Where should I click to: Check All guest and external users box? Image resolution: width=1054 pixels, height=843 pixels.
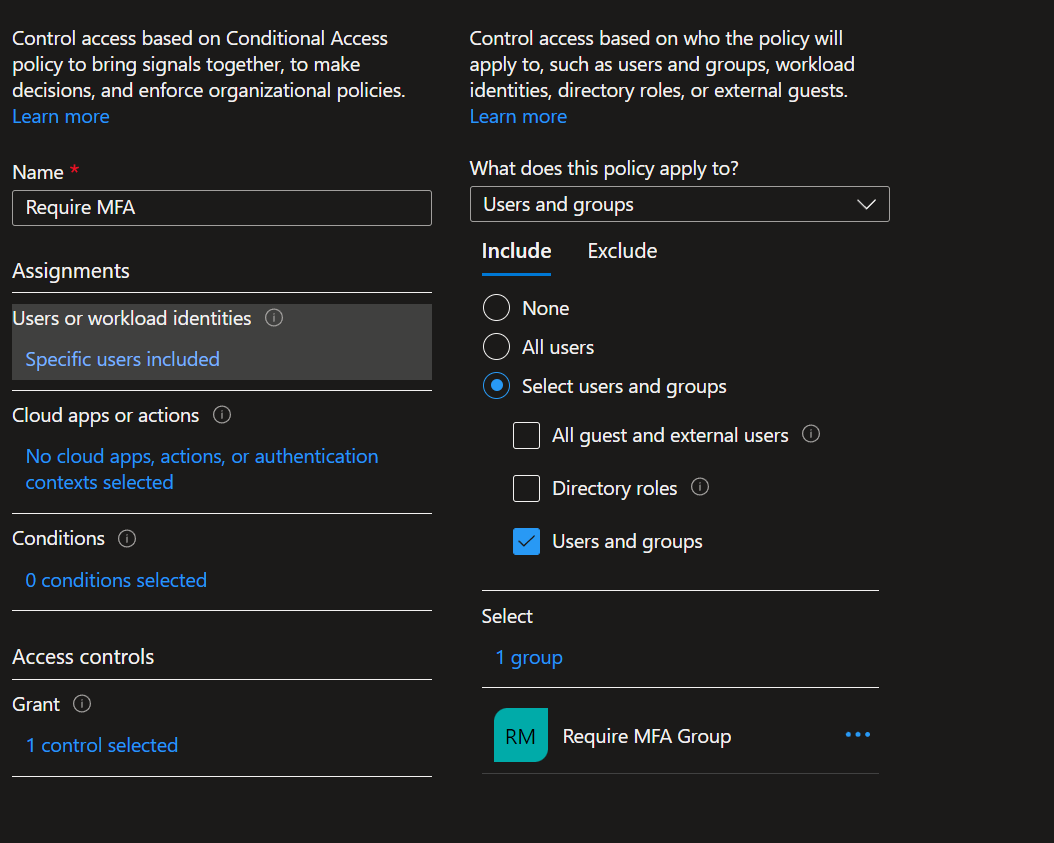point(526,436)
